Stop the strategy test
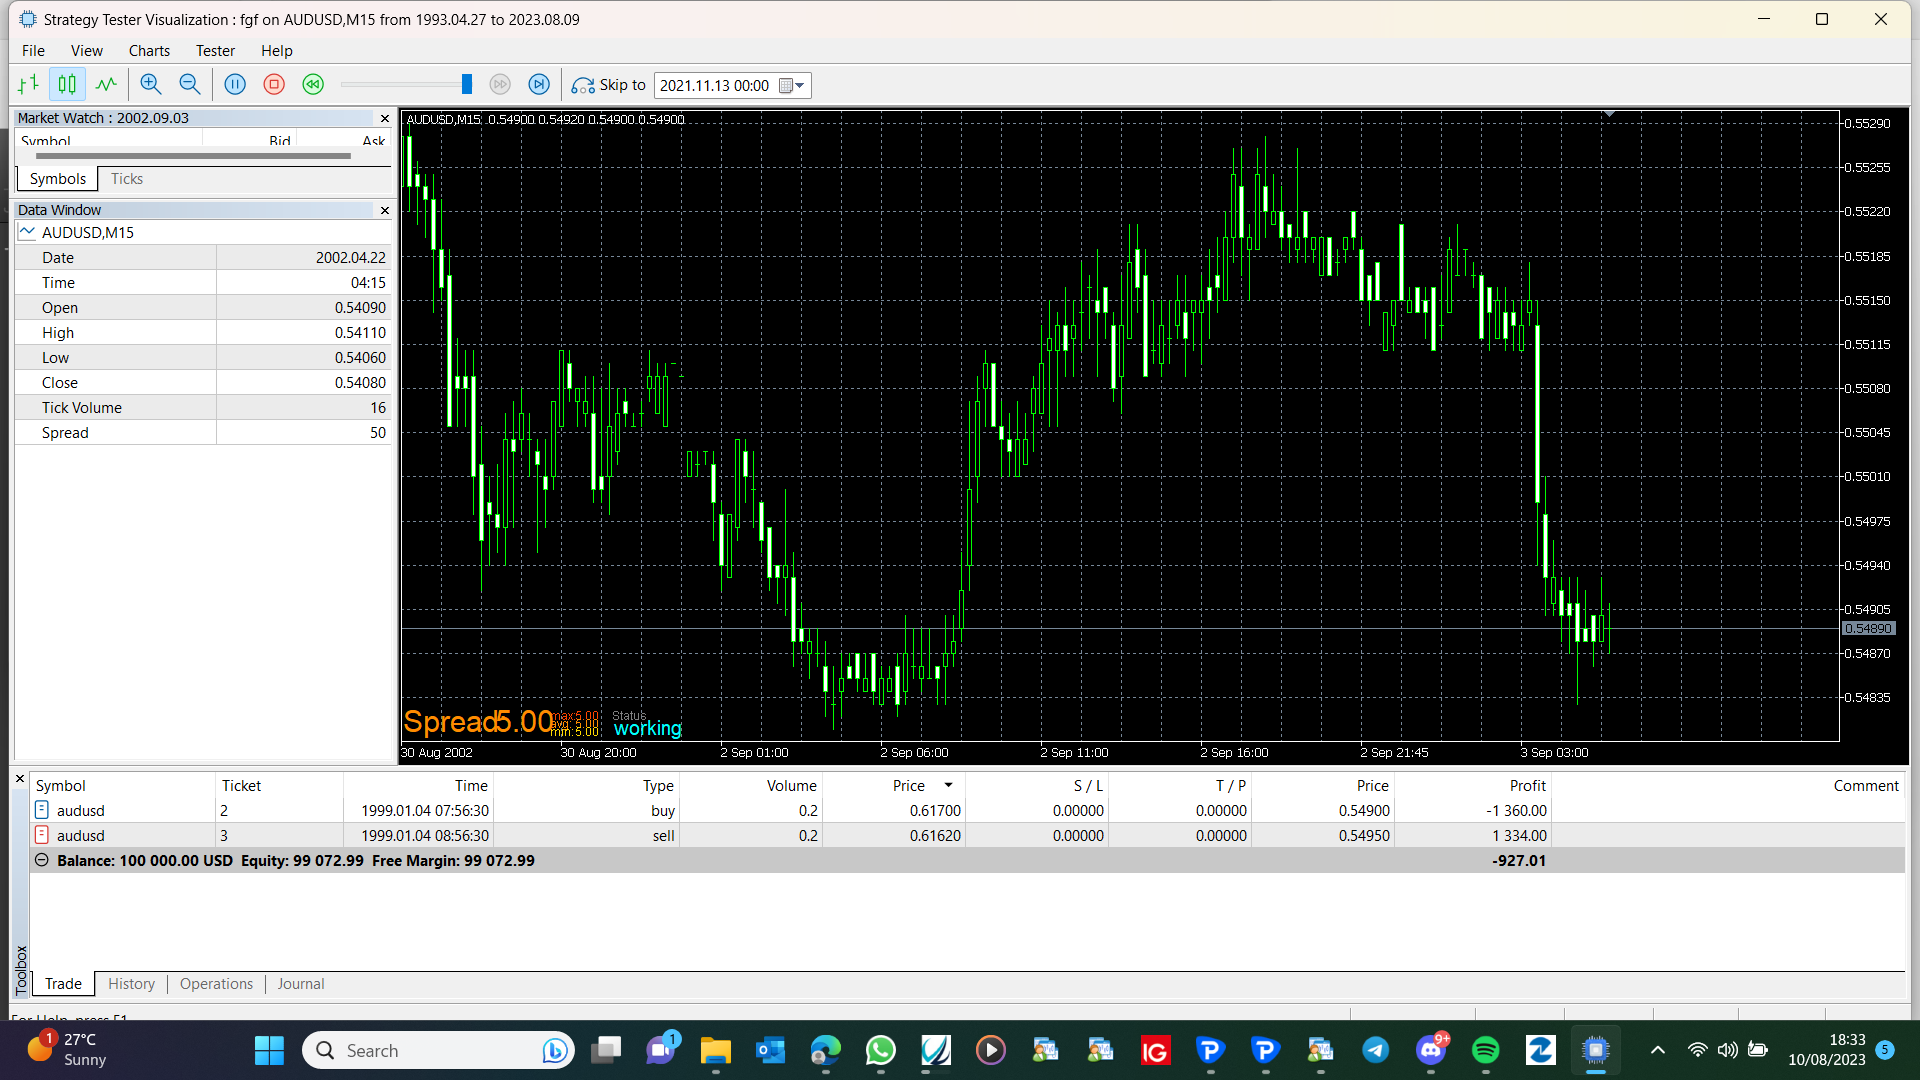The image size is (1920, 1080). tap(274, 85)
